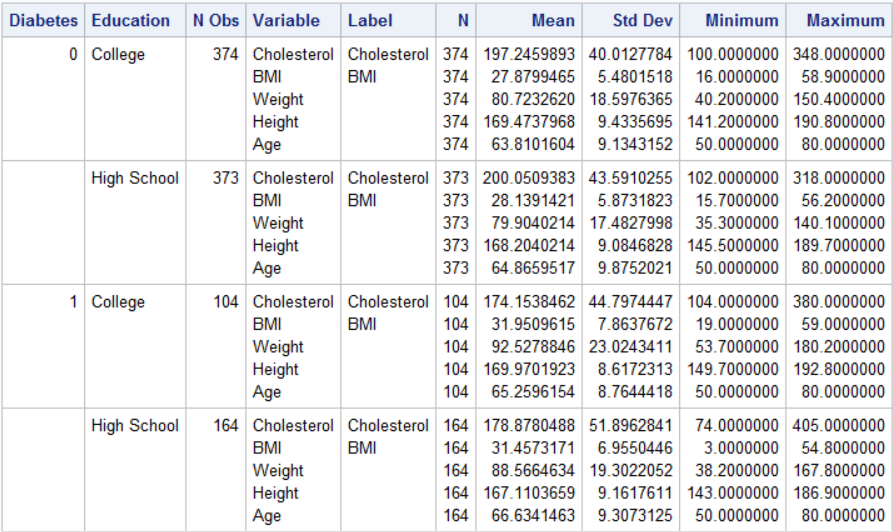
Task: Click maximum value 318.0000000
Action: click(x=839, y=178)
